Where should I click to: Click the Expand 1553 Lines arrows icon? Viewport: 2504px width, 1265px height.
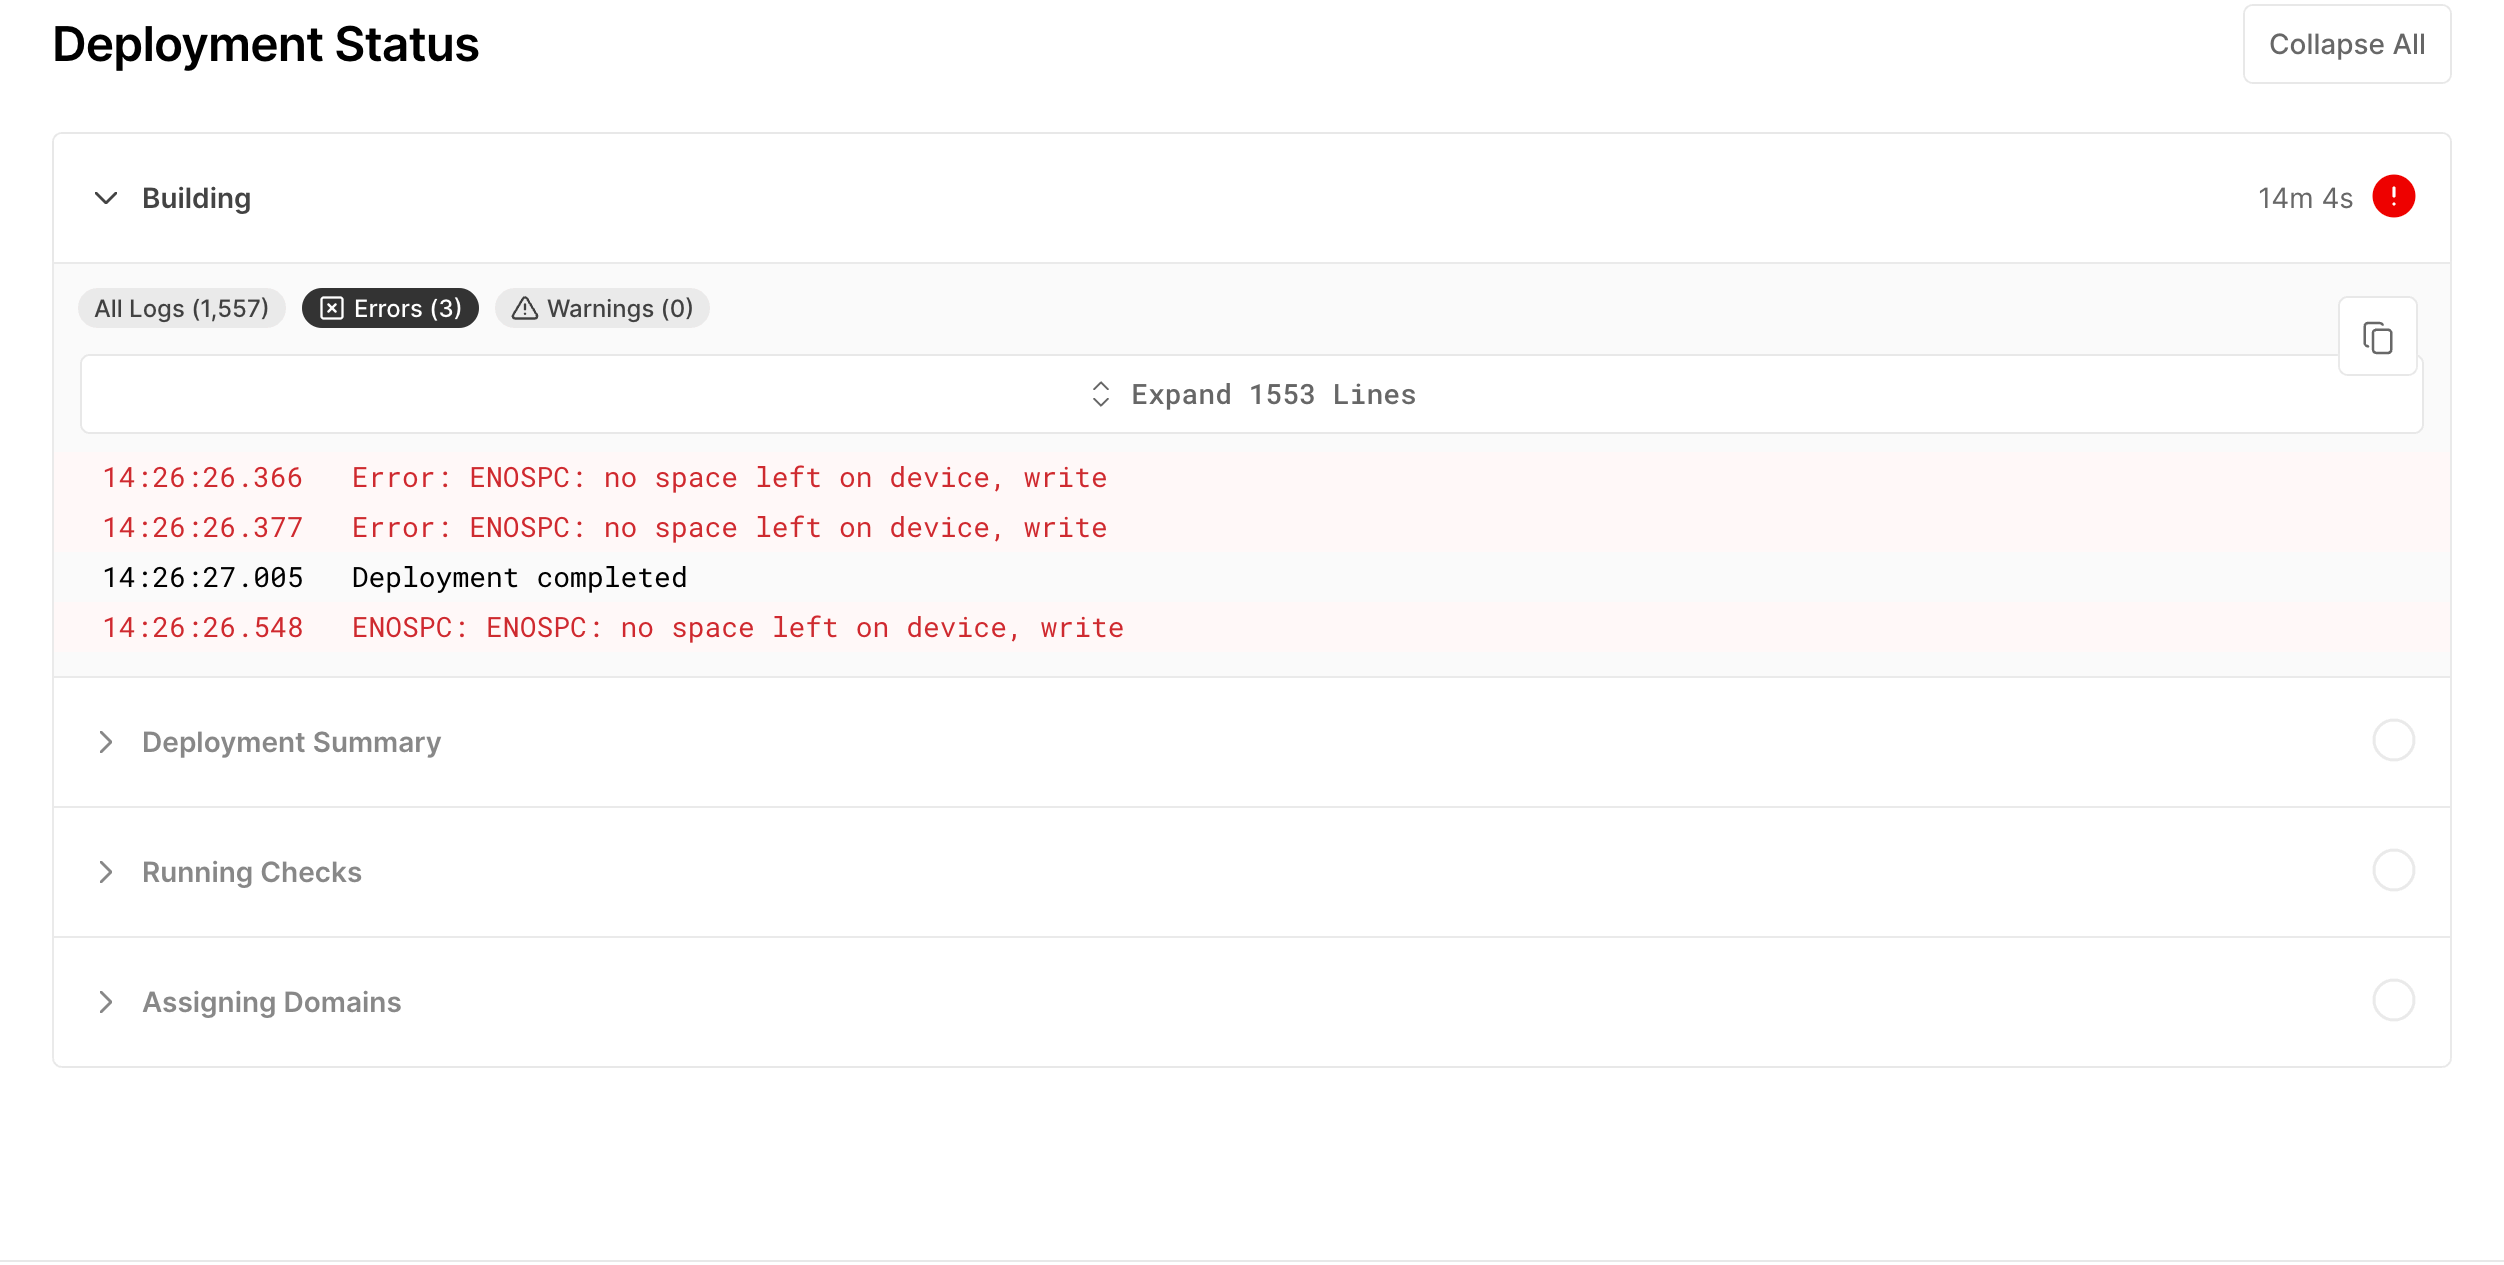point(1100,395)
